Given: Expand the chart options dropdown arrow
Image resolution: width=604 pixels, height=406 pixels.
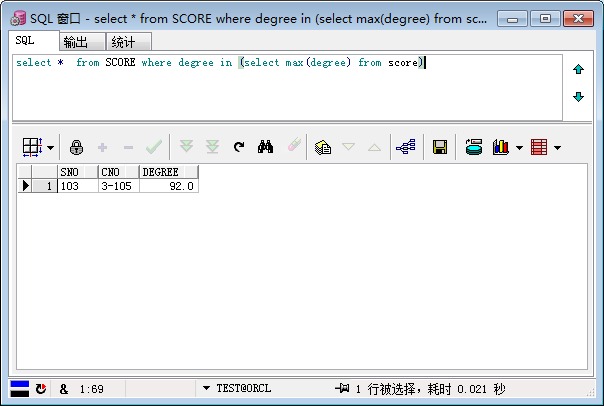Looking at the screenshot, I should pos(519,148).
